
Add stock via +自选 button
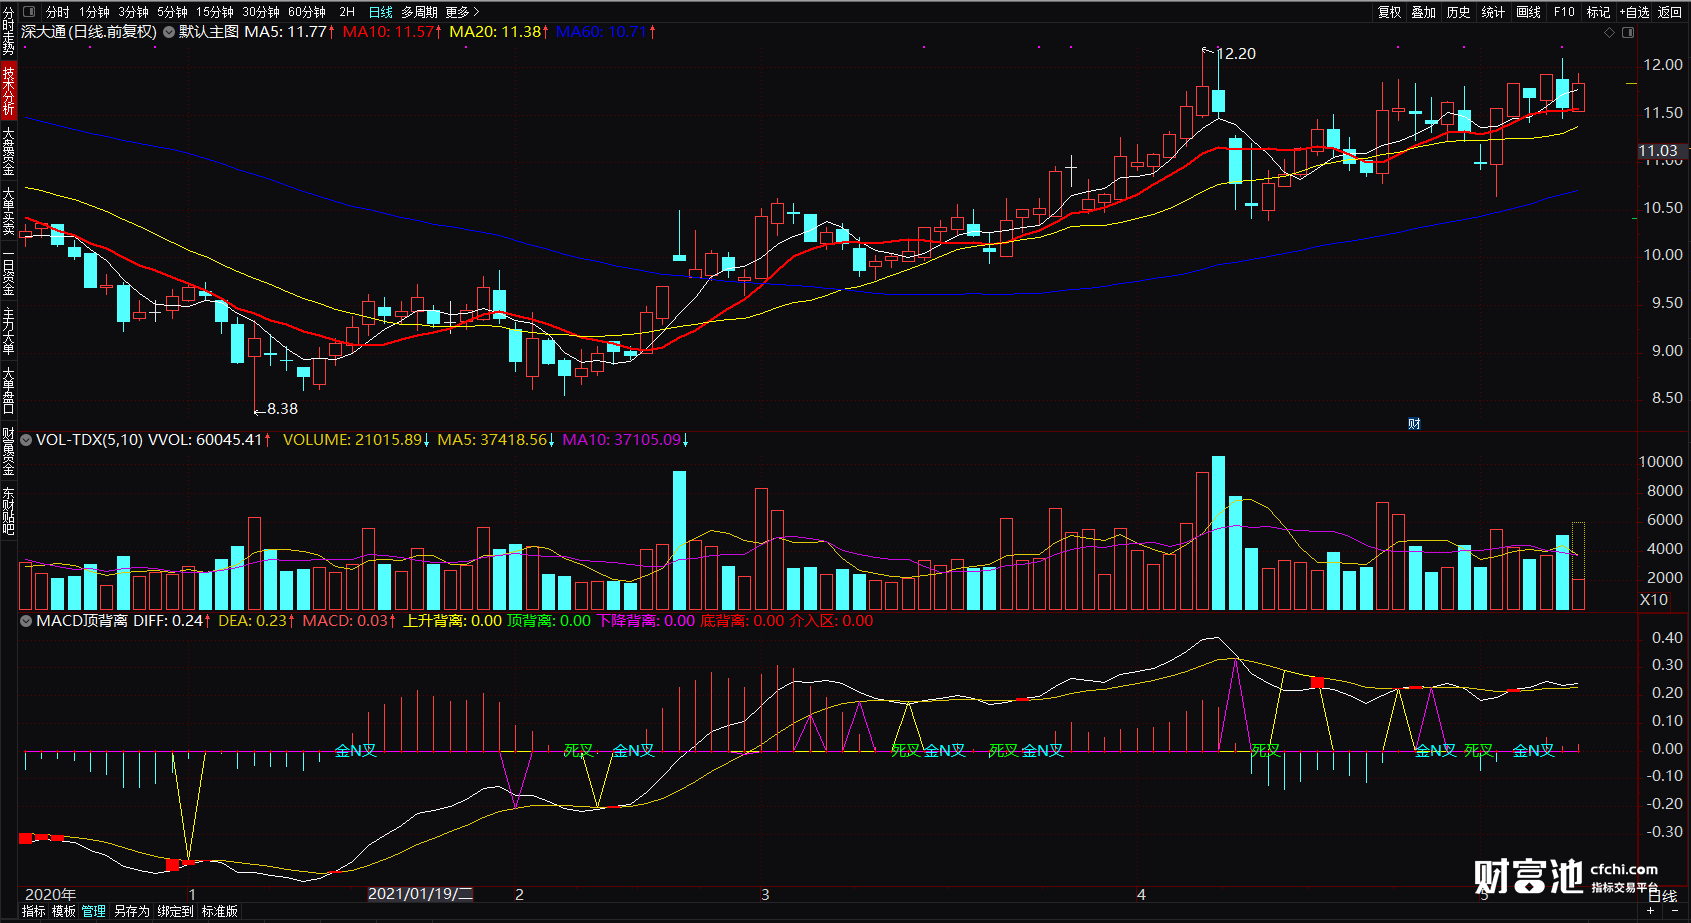(1634, 12)
